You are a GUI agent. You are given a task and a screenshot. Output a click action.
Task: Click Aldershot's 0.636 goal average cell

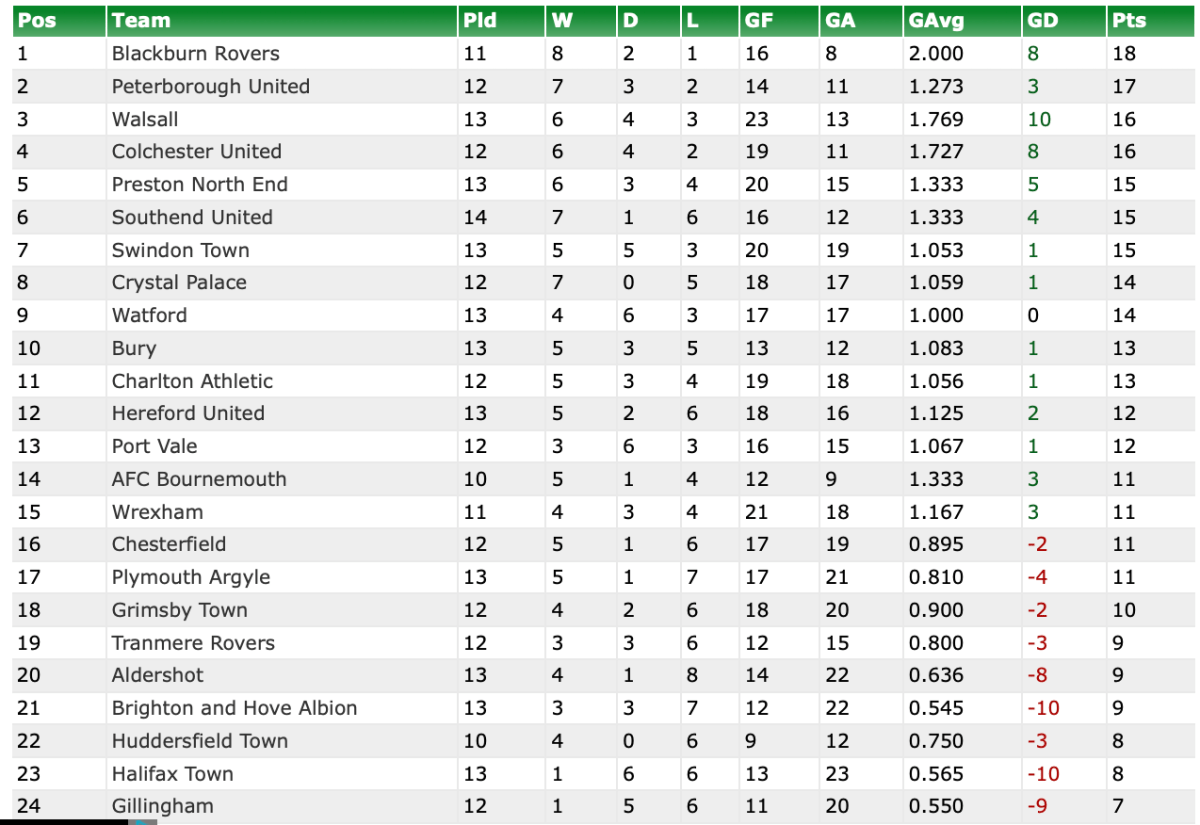click(936, 675)
